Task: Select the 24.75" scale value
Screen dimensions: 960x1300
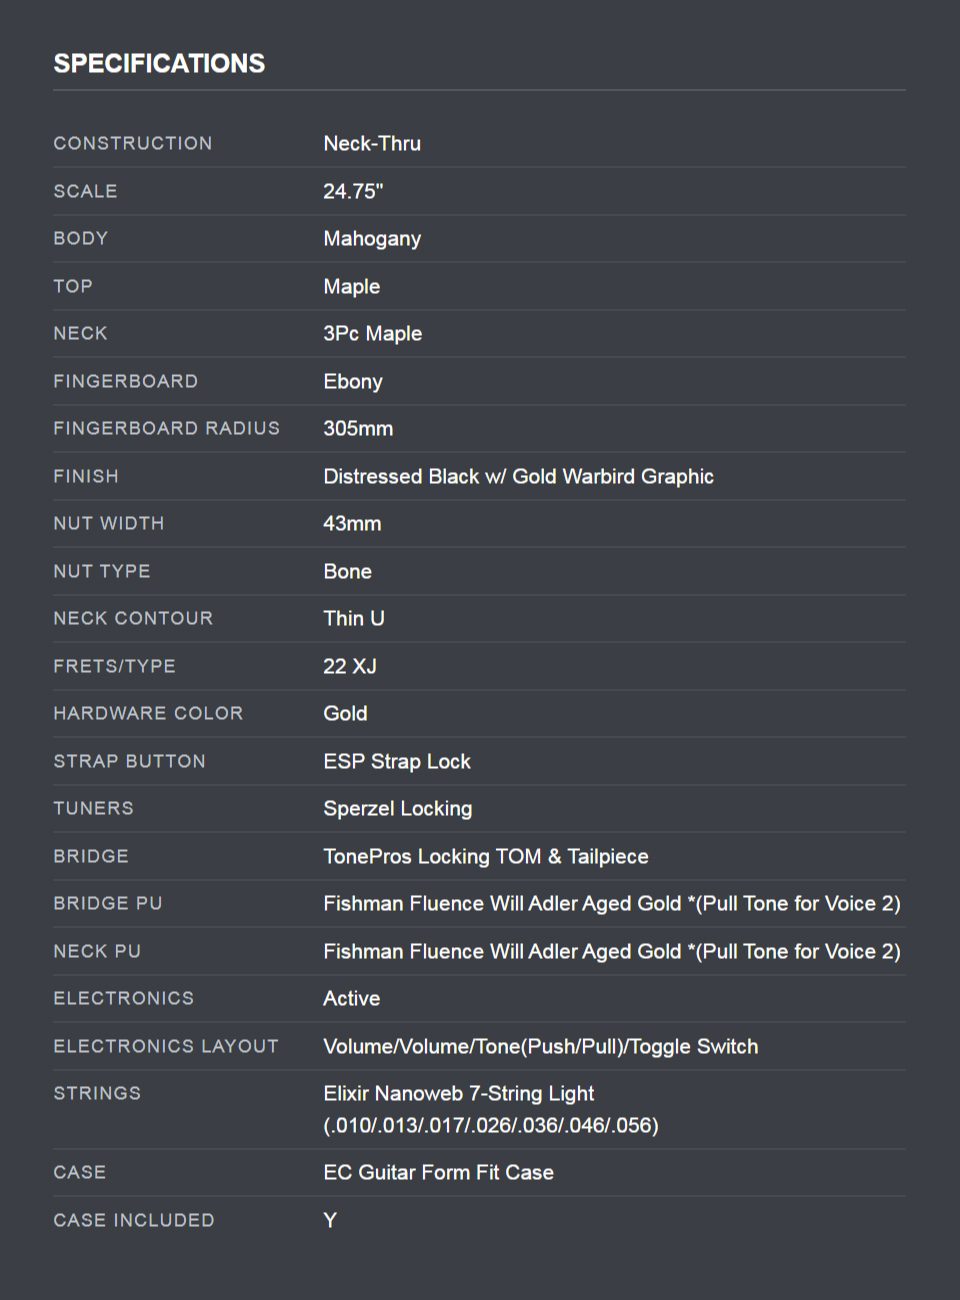Action: [353, 191]
